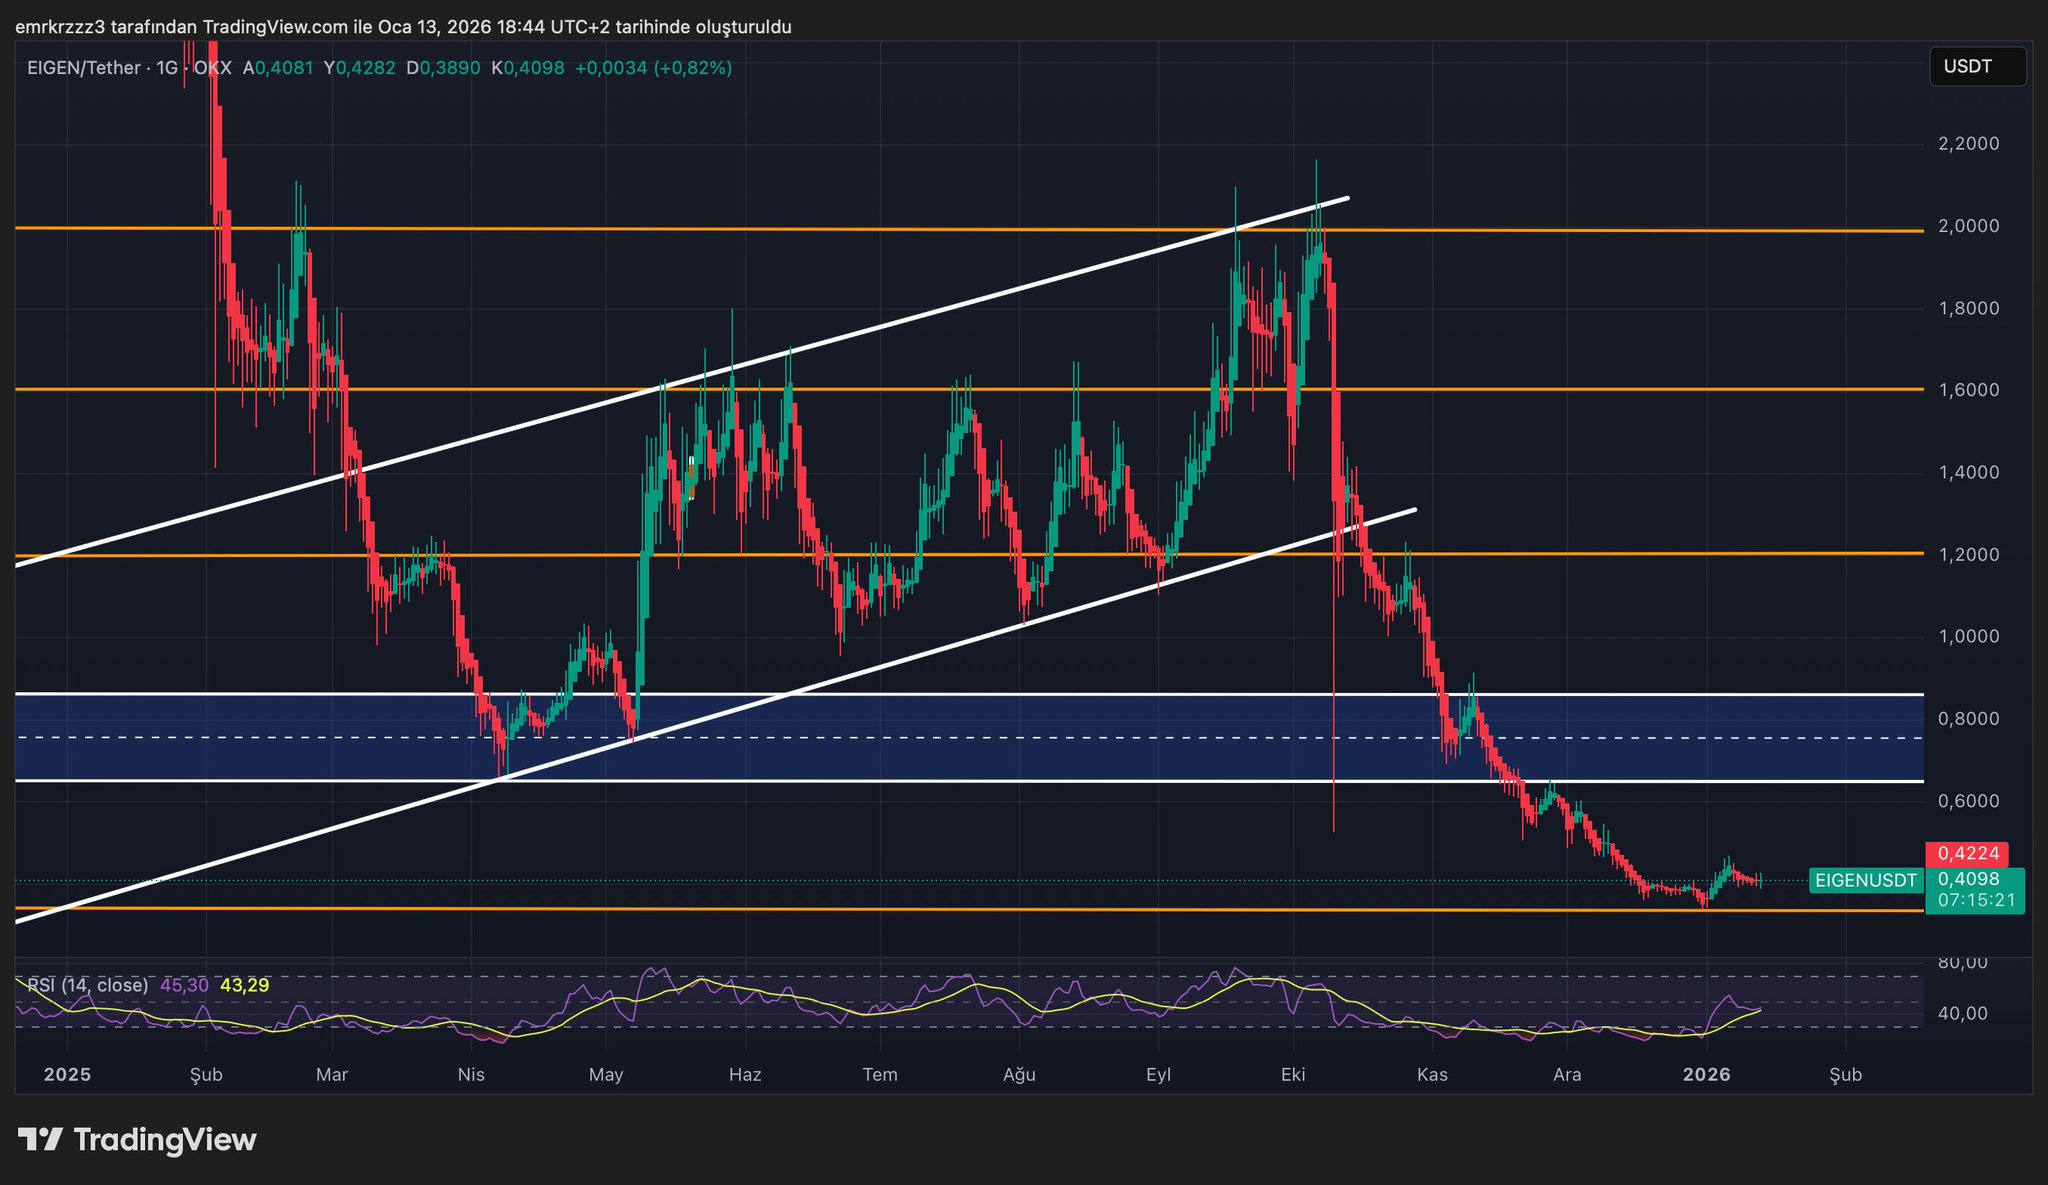Click the yellow RSI average value 43,29

244,985
